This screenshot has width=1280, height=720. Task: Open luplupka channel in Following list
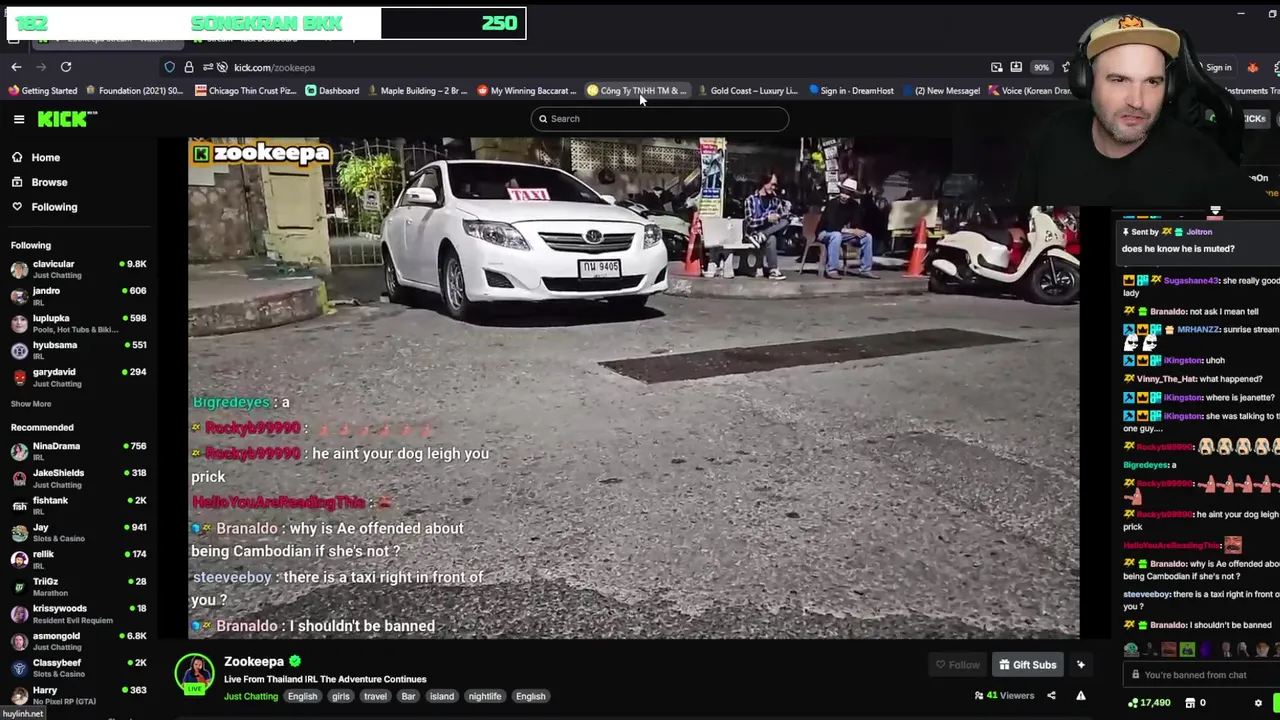click(78, 323)
